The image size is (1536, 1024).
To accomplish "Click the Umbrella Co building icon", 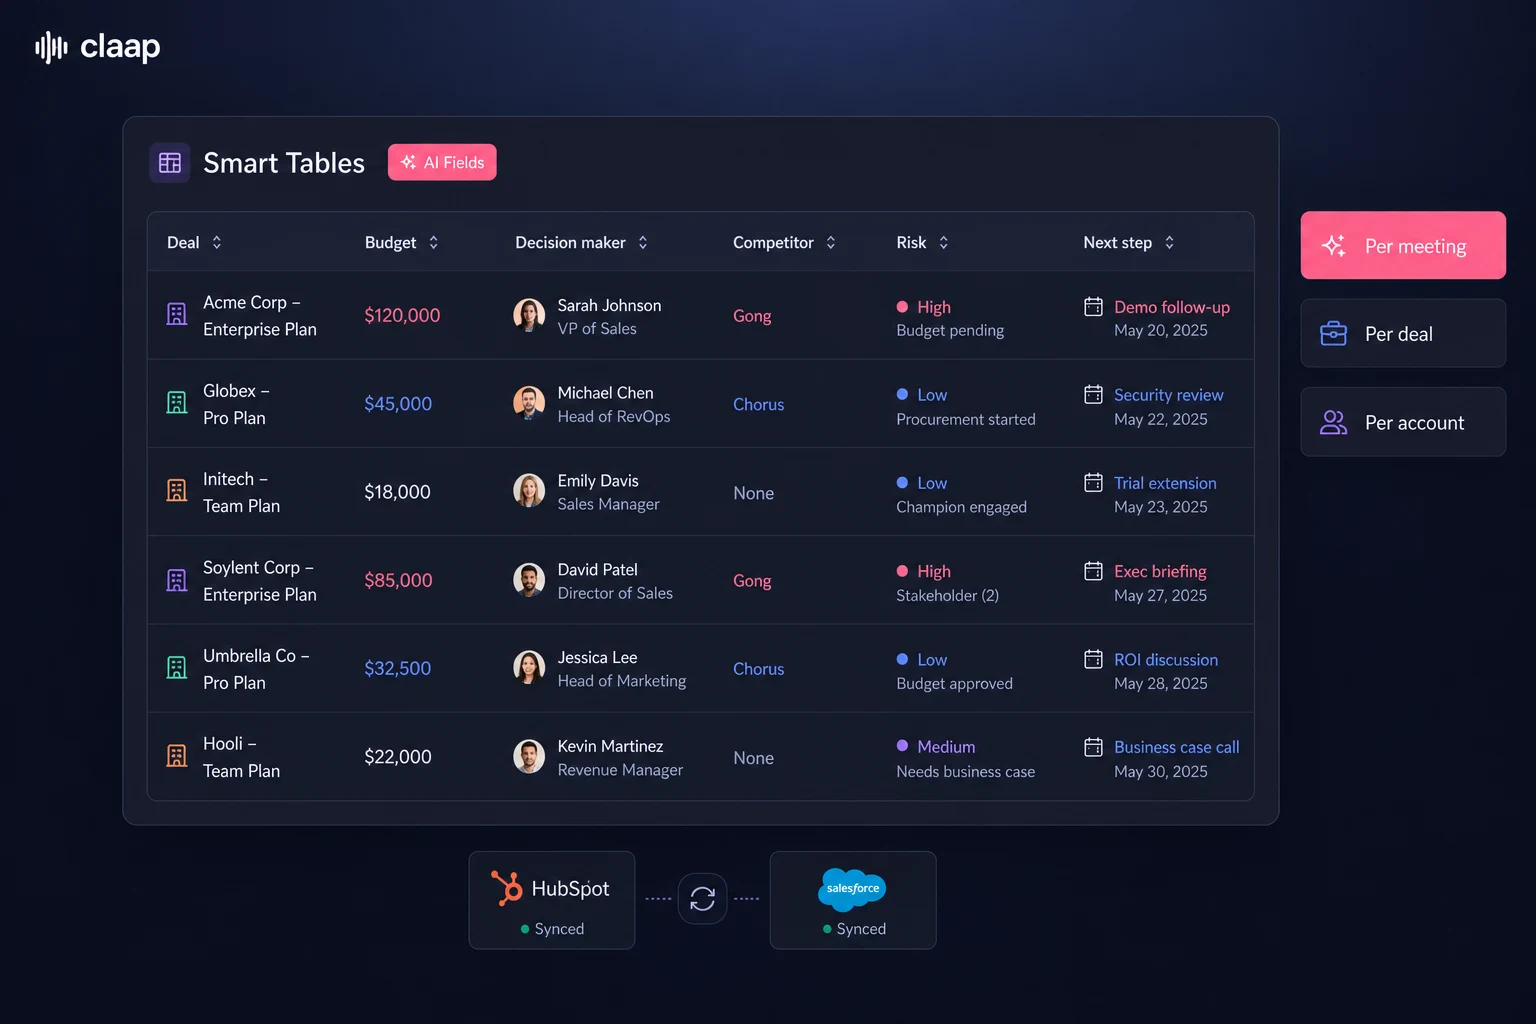I will (x=177, y=667).
